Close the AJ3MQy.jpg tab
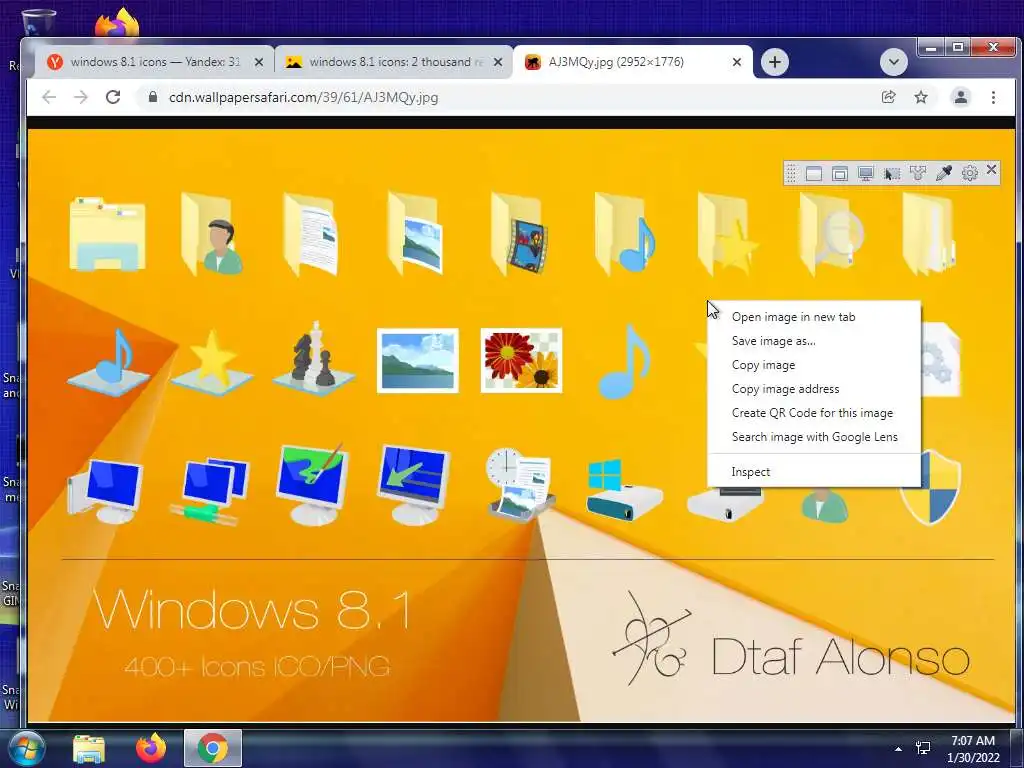This screenshot has width=1024, height=768. tap(737, 62)
